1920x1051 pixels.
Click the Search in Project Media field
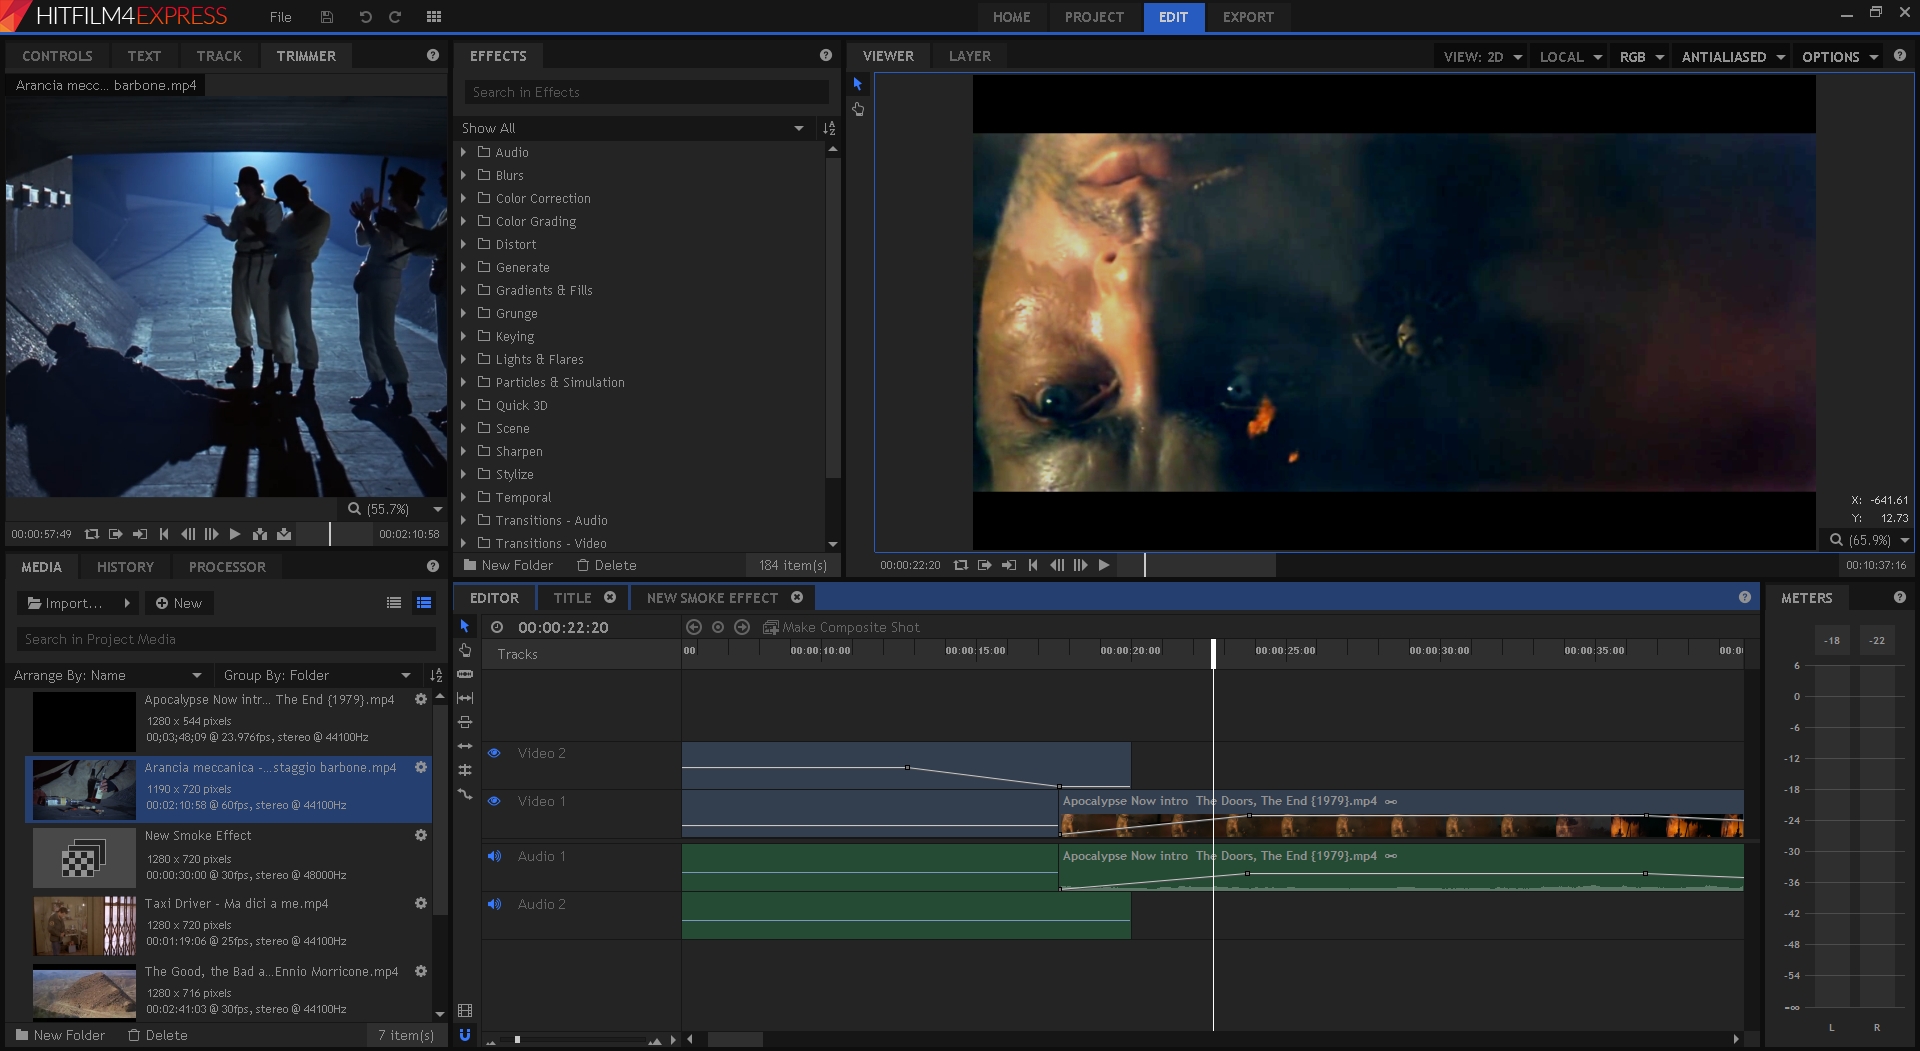tap(226, 639)
